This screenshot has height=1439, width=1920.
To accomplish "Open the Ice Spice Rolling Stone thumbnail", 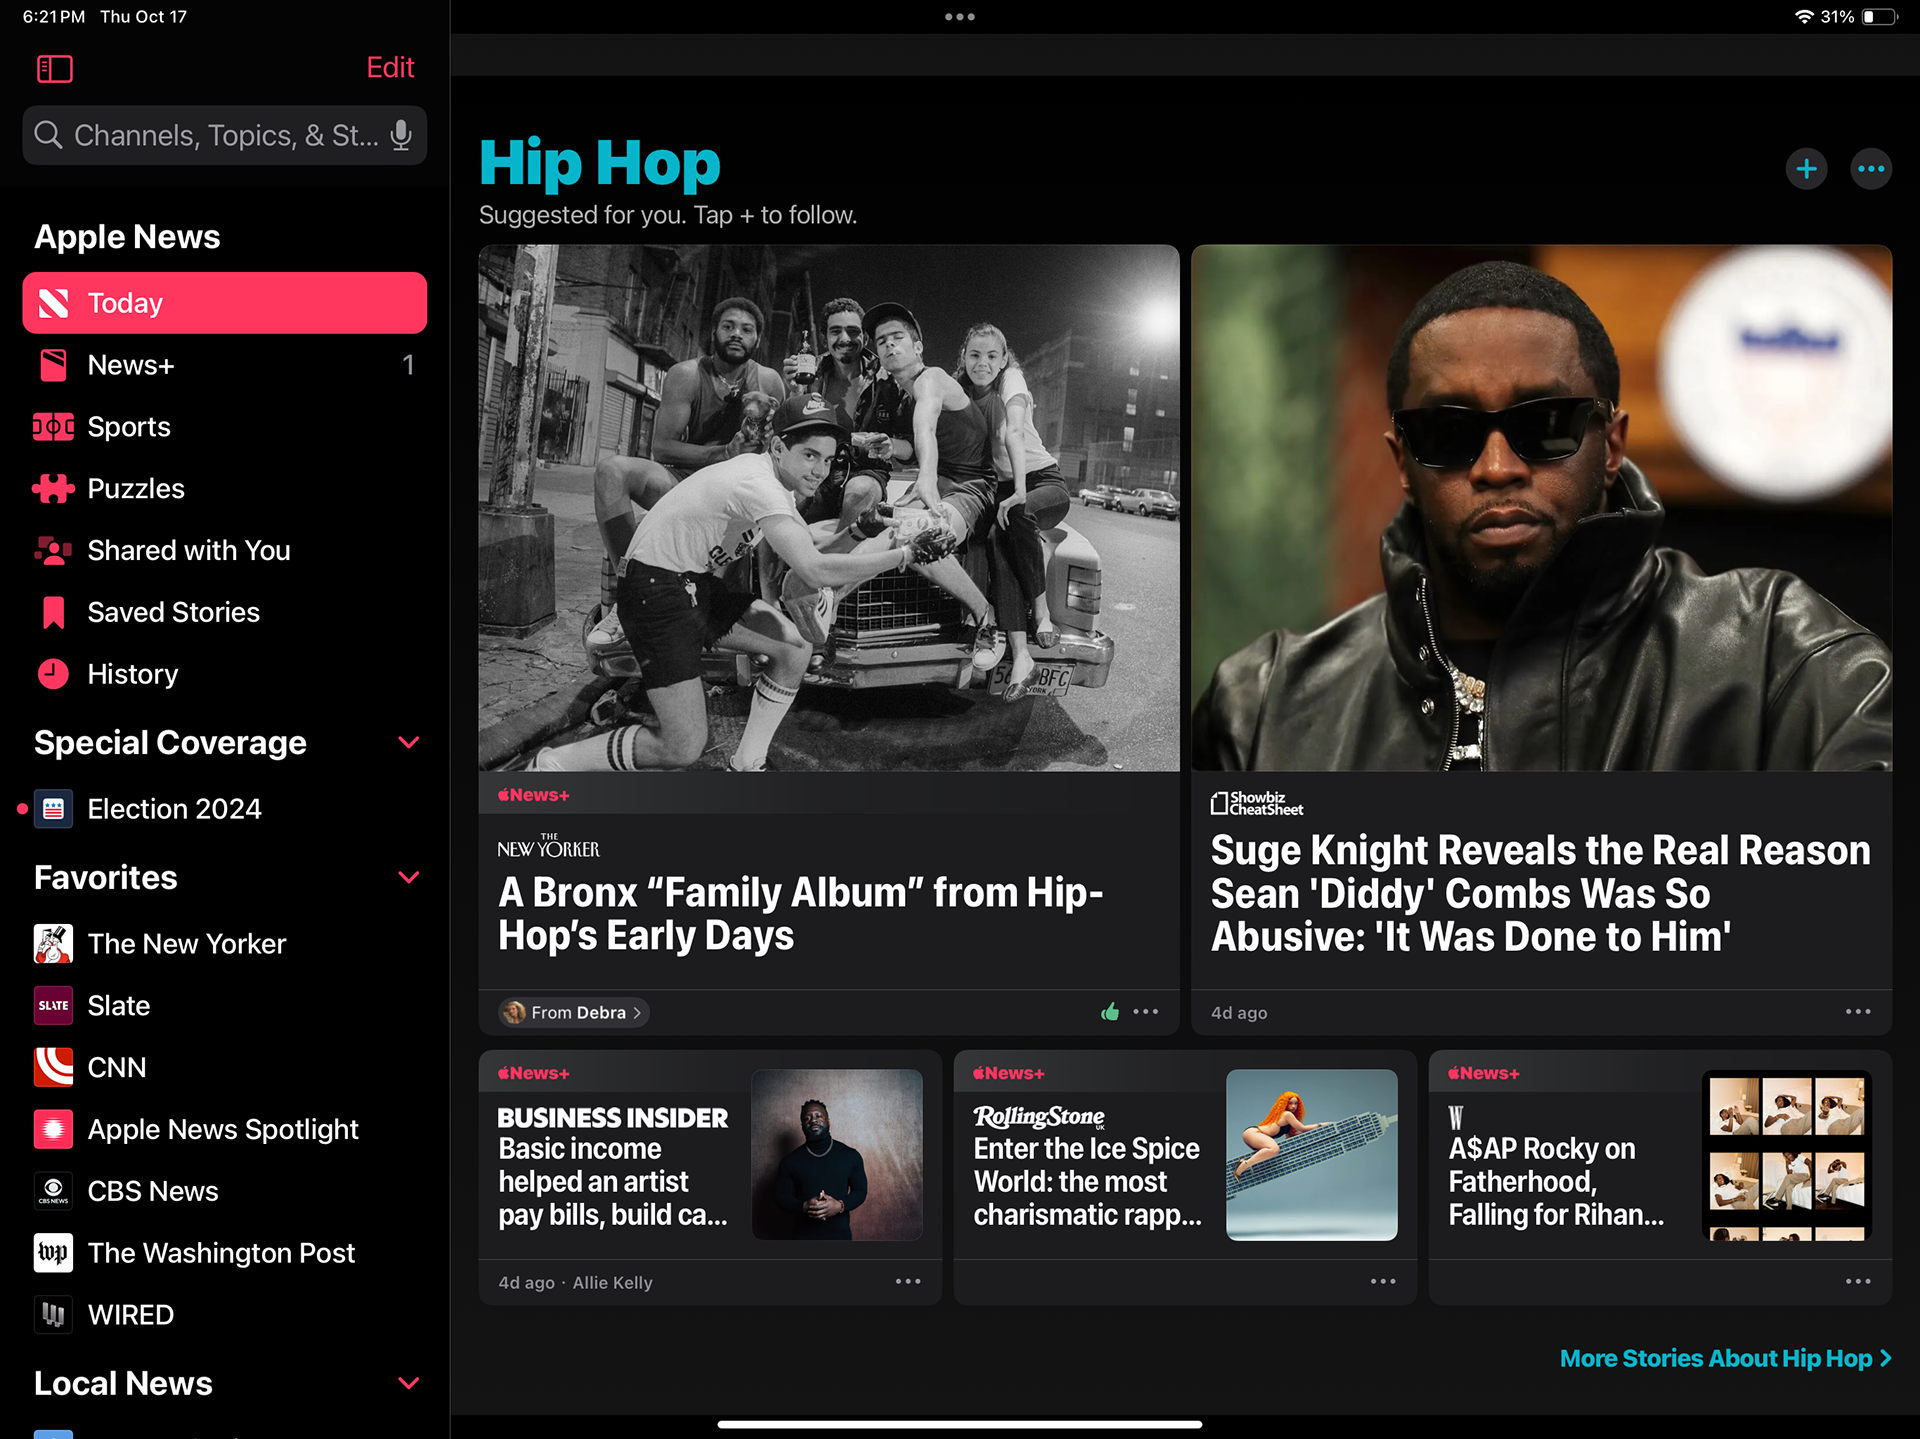I will [x=1311, y=1155].
